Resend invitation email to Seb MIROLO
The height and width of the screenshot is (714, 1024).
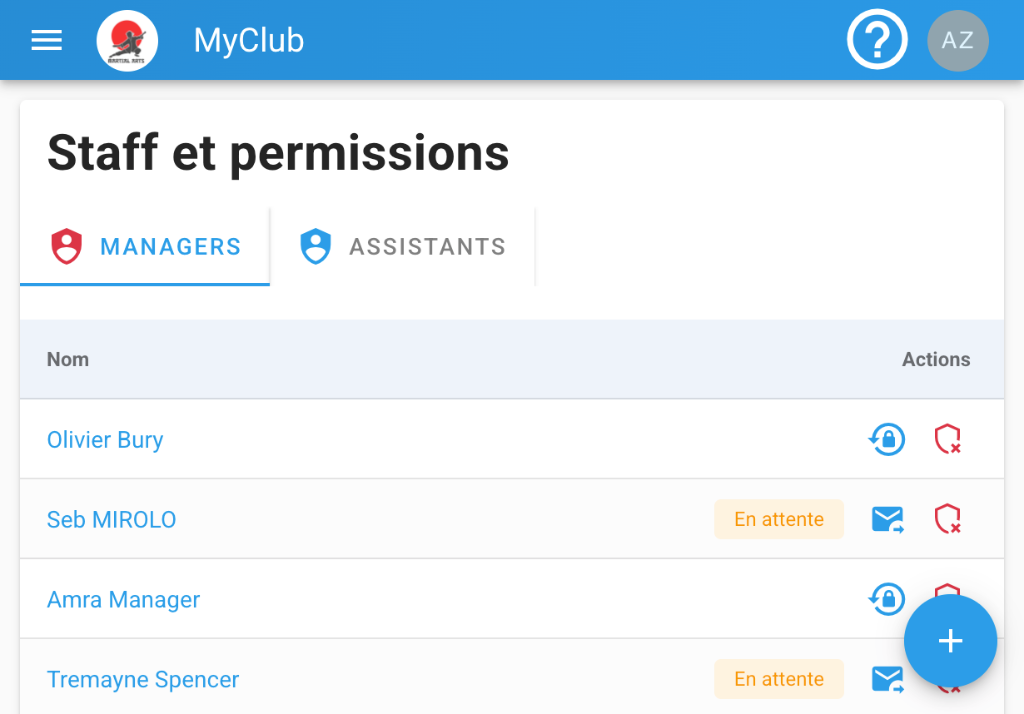(887, 519)
